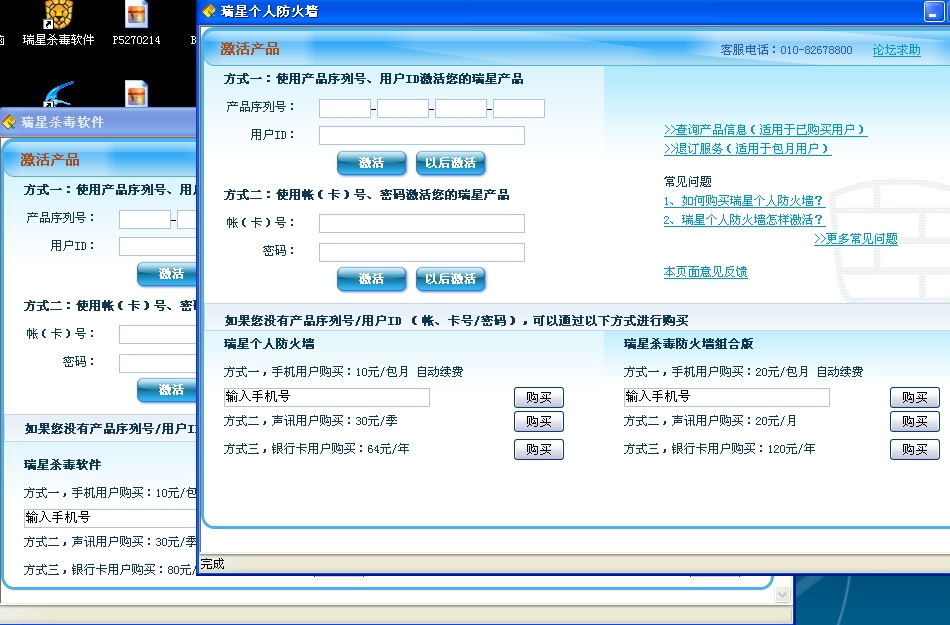Screen dimensions: 950x625
Task: Click 瑞星个人防火墙 purchase section heading
Action: tap(269, 344)
